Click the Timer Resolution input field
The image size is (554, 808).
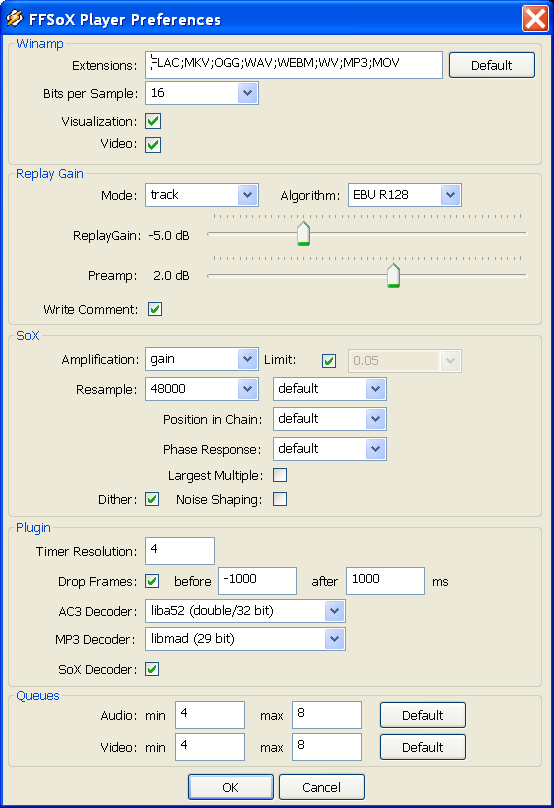pyautogui.click(x=180, y=551)
